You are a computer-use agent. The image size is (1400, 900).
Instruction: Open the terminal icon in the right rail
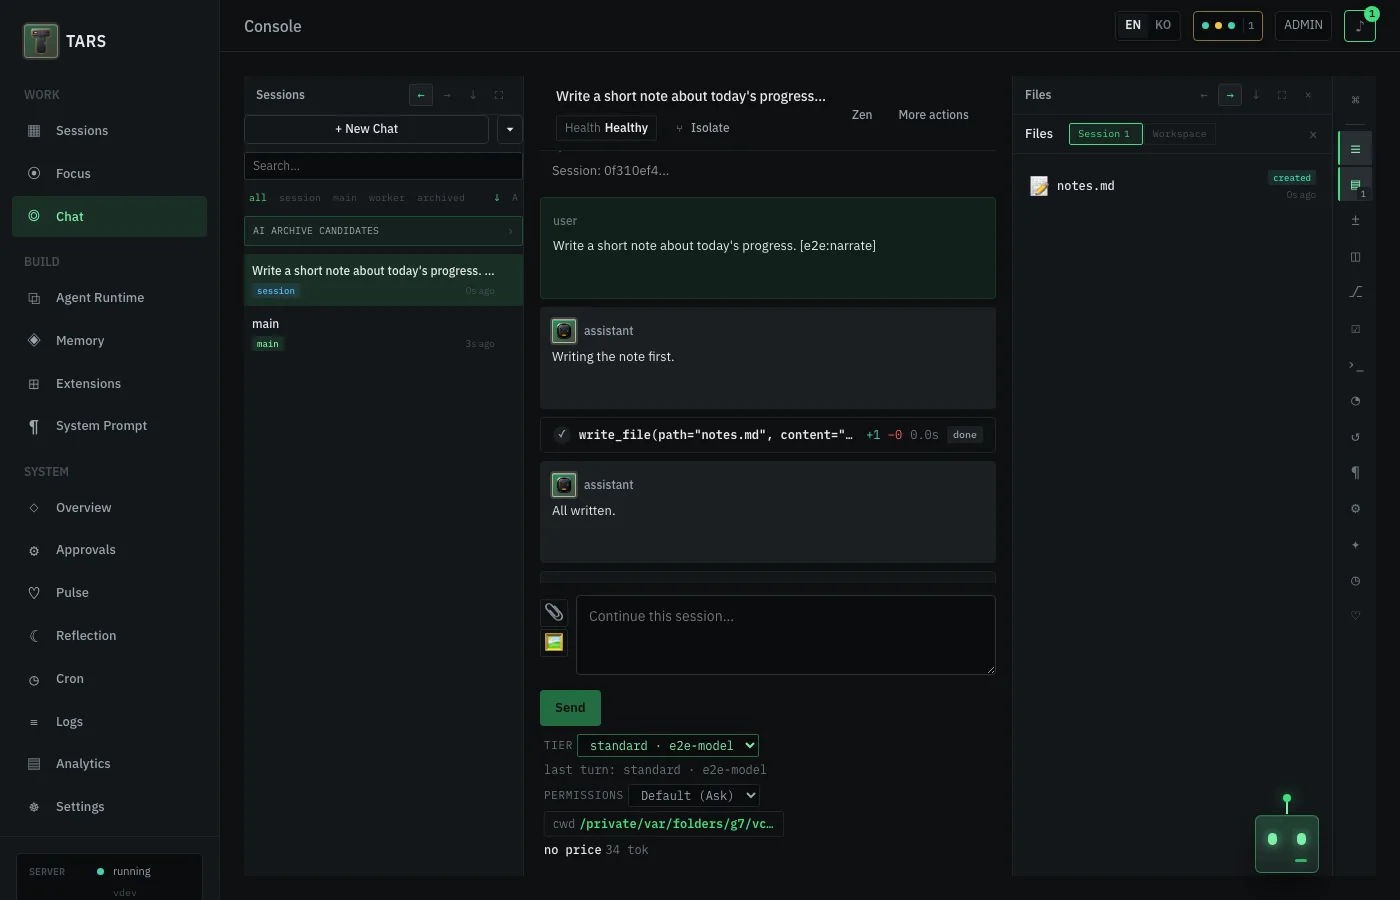pos(1355,365)
